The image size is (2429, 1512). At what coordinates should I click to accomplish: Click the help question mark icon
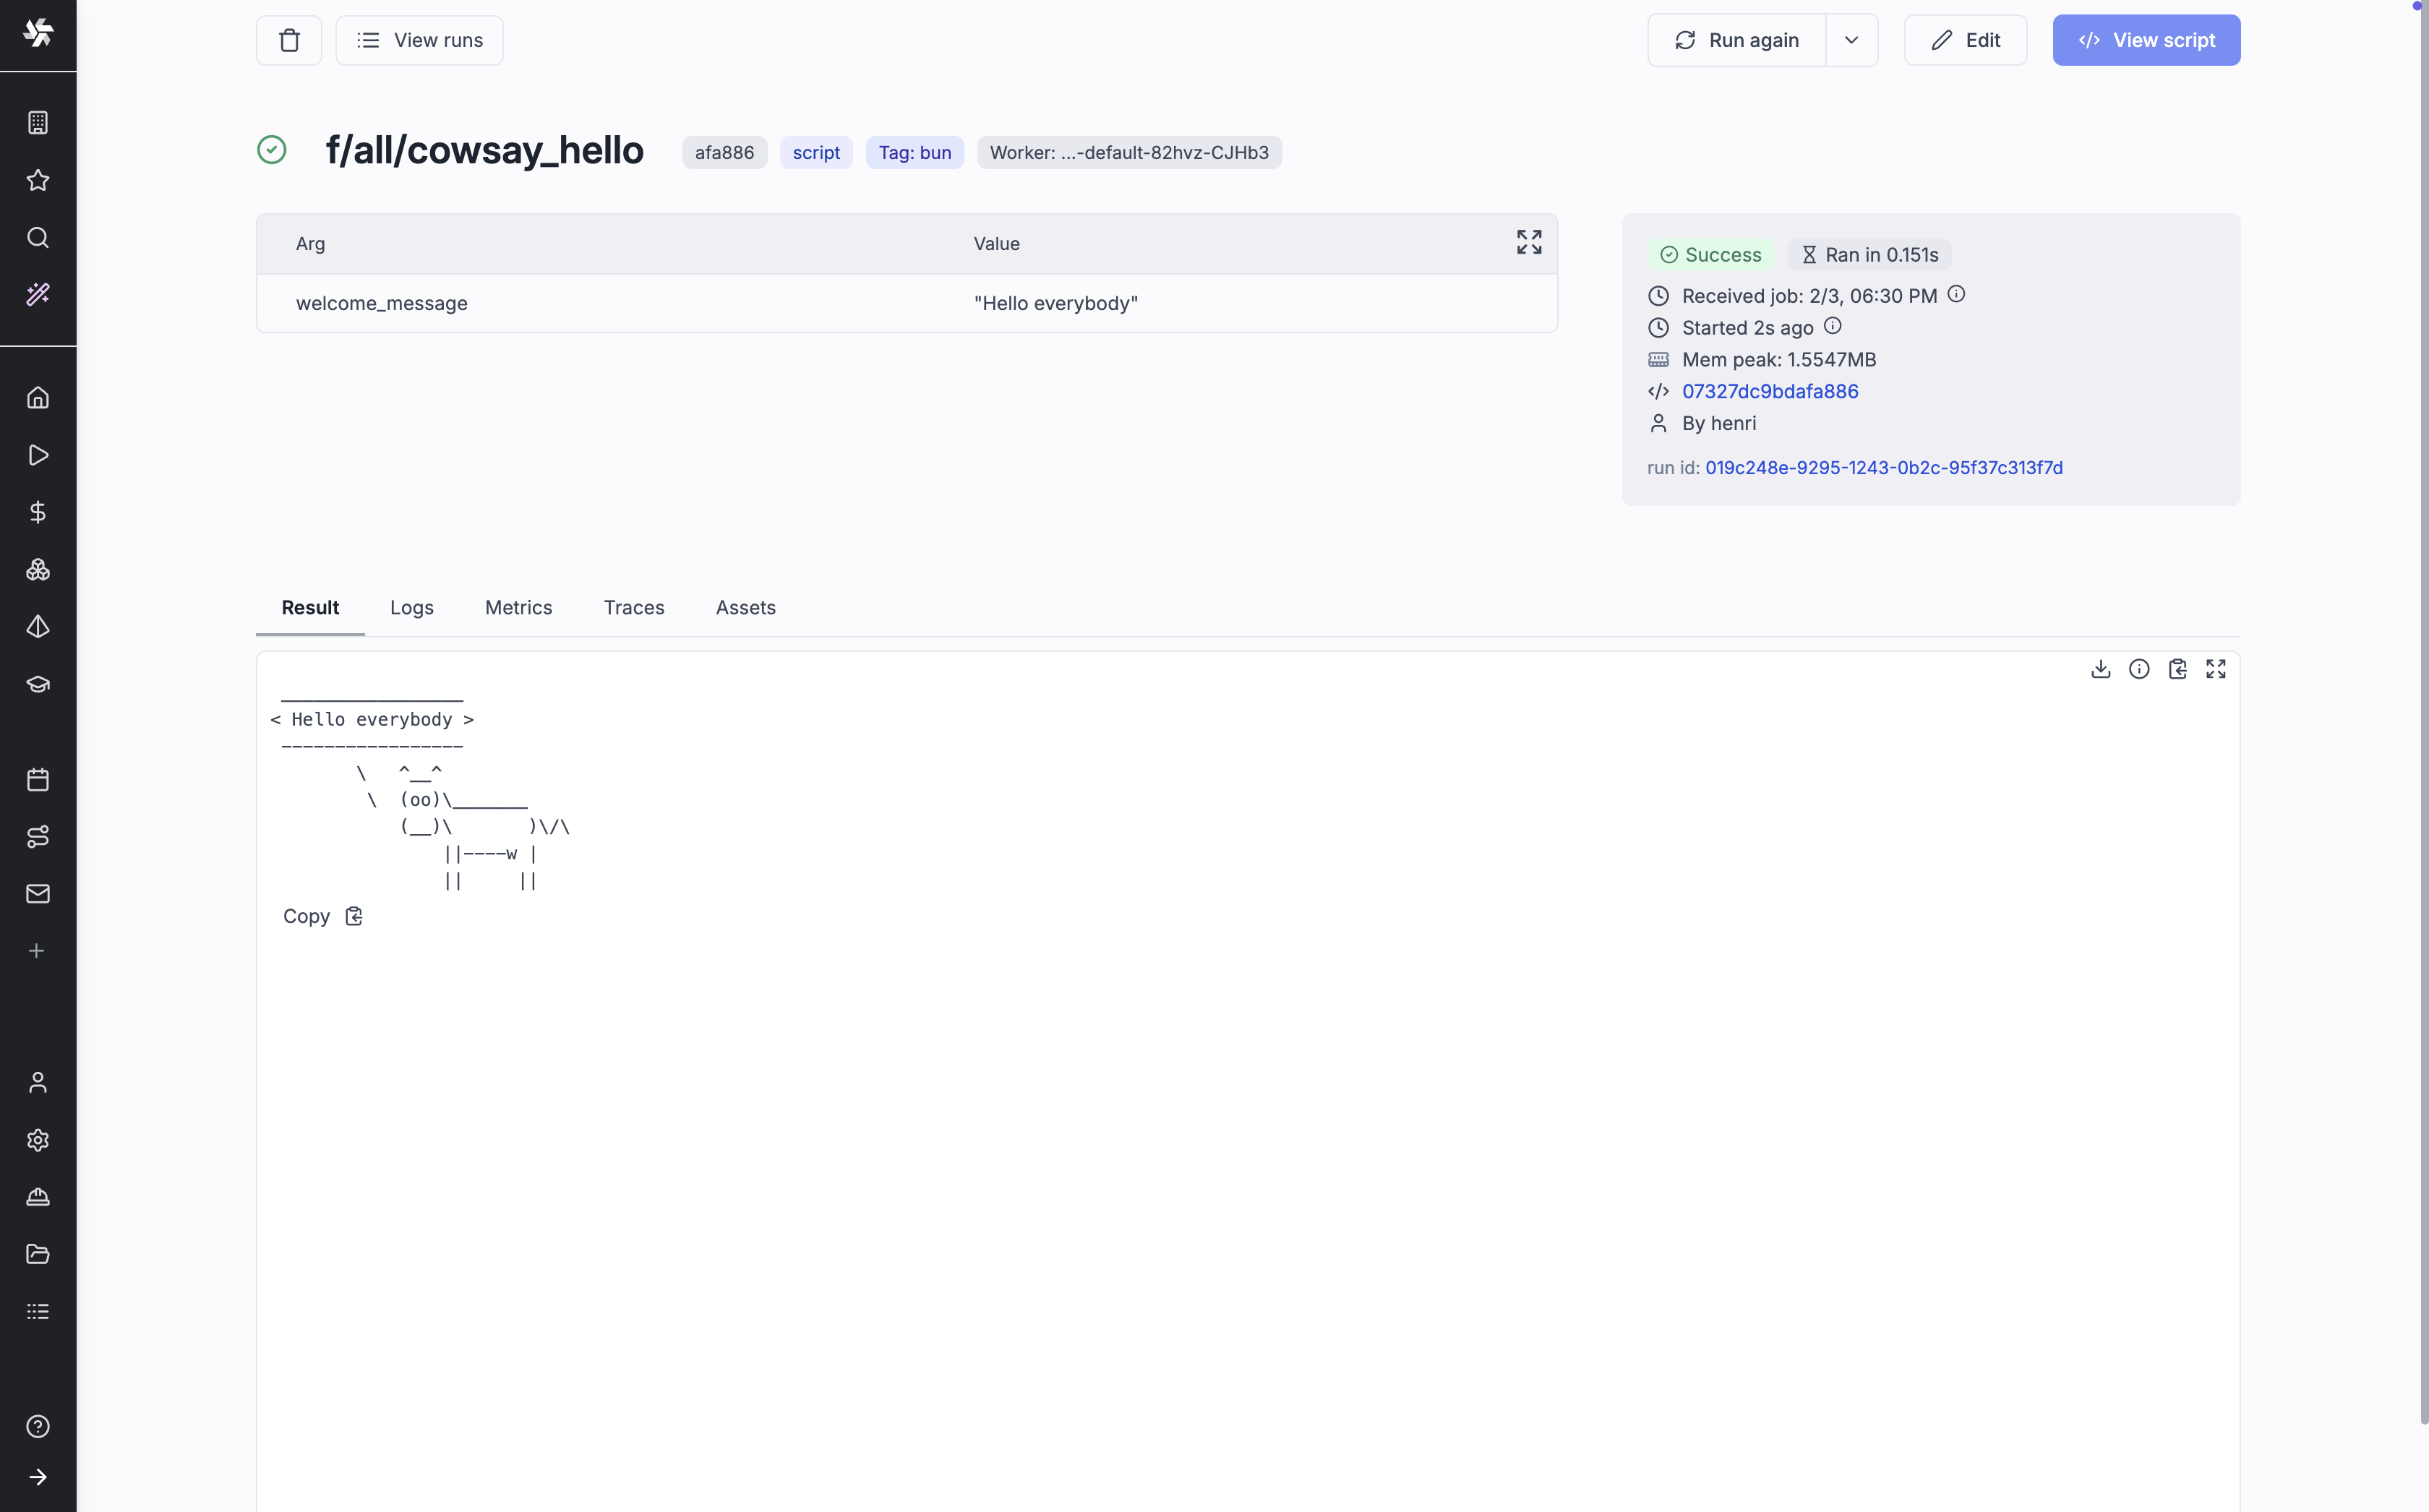(38, 1426)
